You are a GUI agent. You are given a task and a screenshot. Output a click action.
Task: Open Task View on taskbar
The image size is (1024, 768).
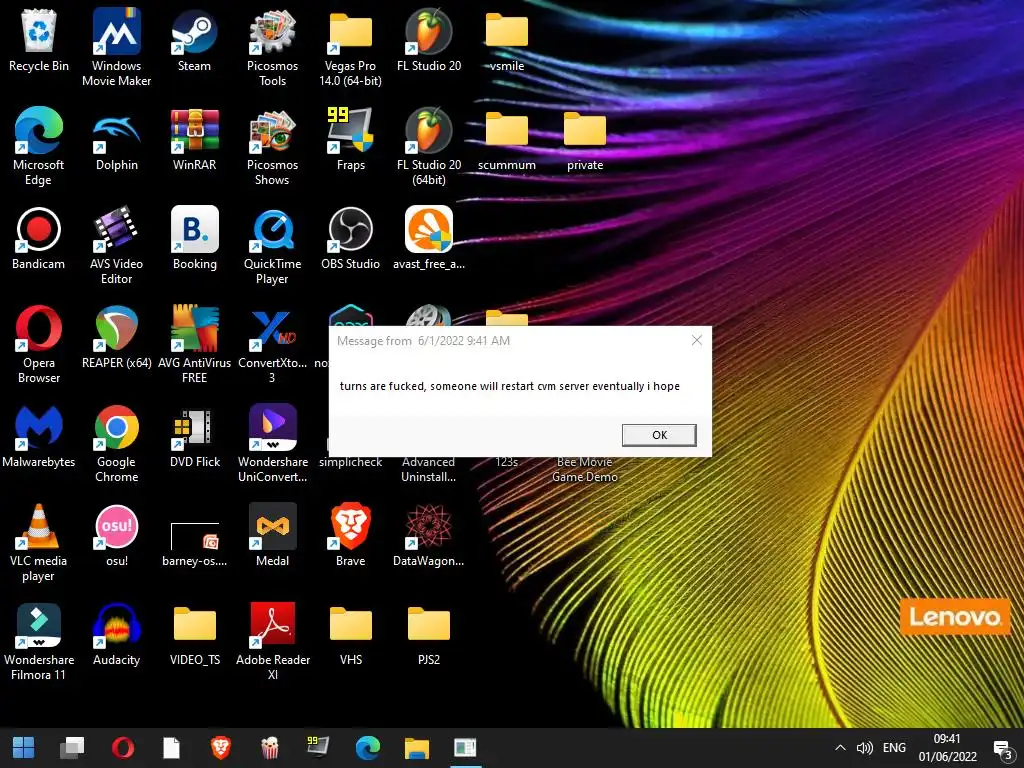[x=72, y=748]
